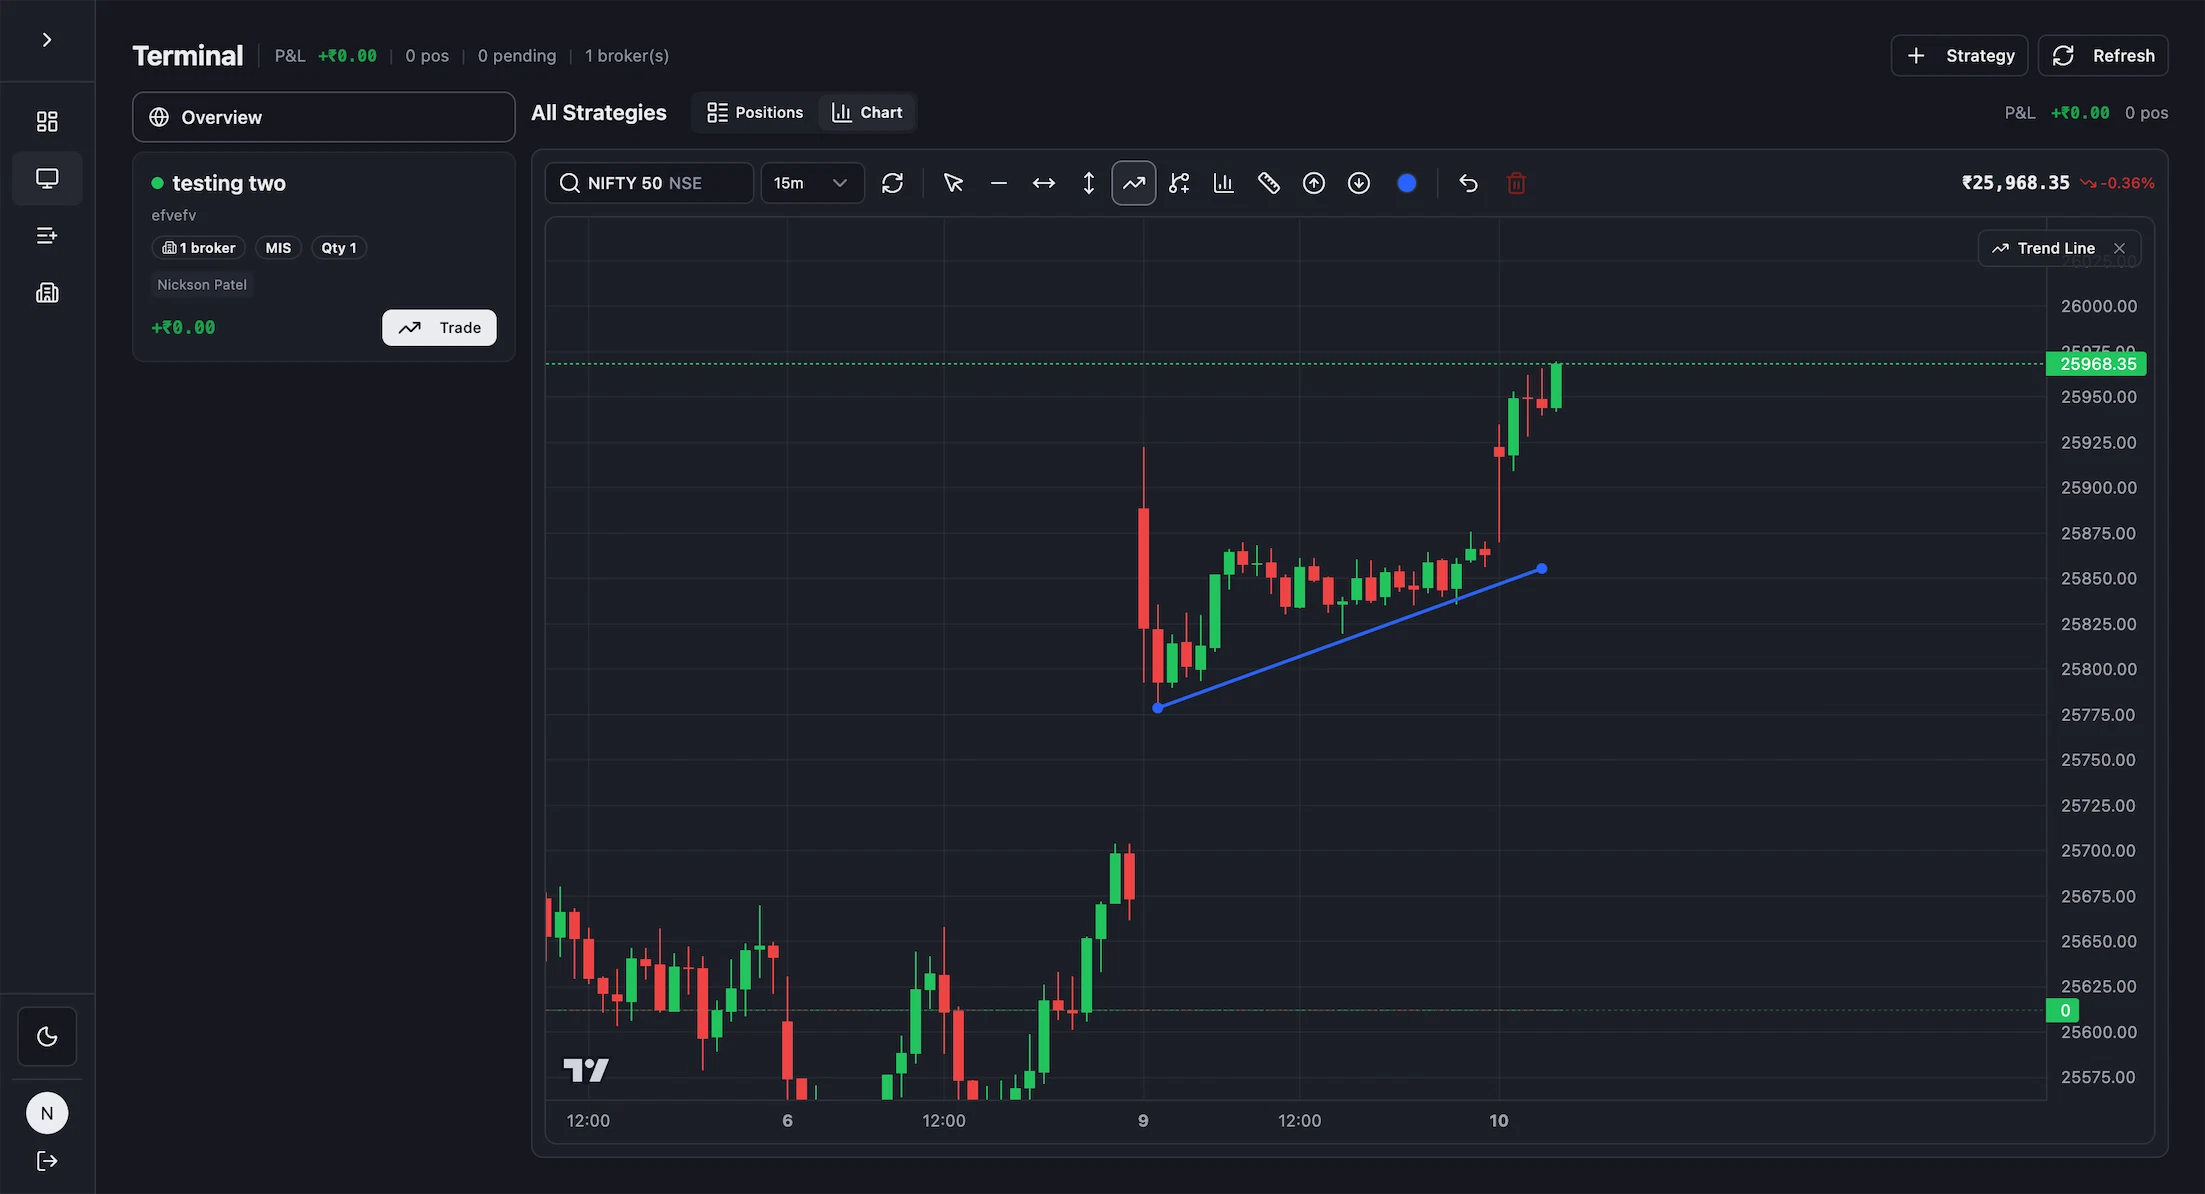
Task: Open the list-add icon in the sidebar
Action: point(47,236)
